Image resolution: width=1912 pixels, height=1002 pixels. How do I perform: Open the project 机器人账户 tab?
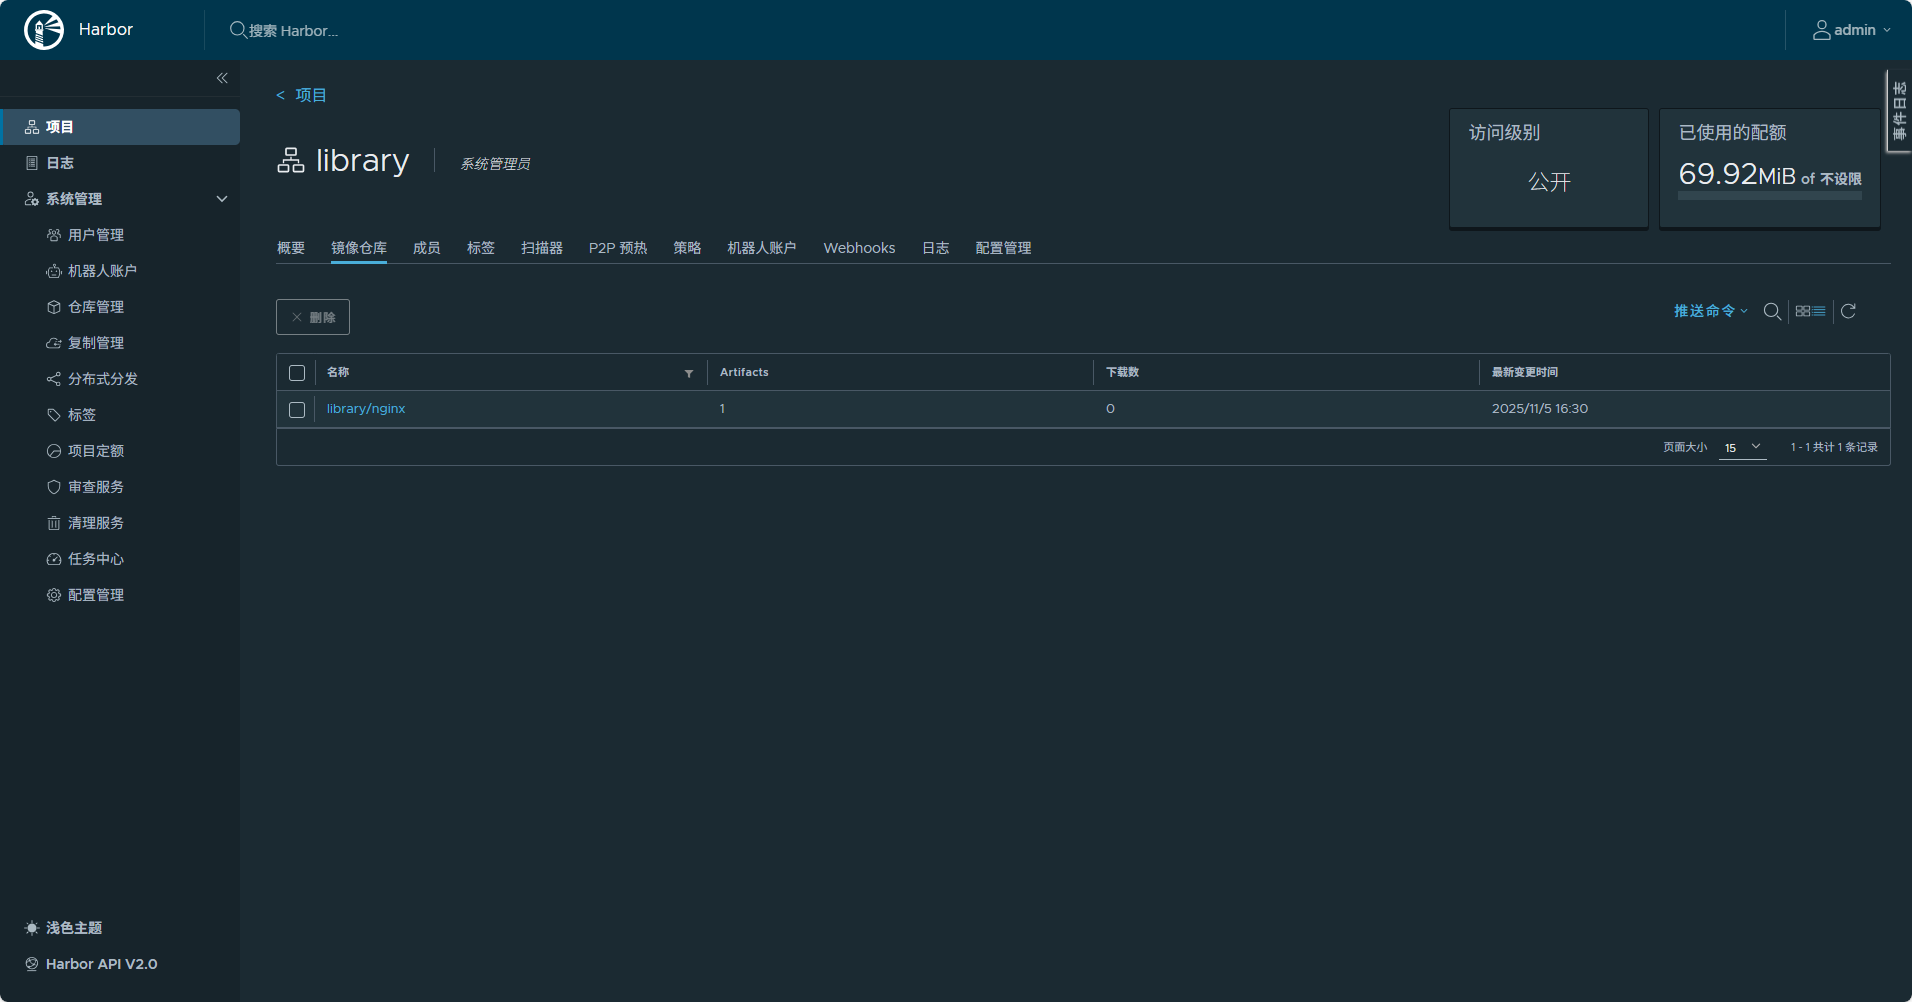tap(762, 248)
